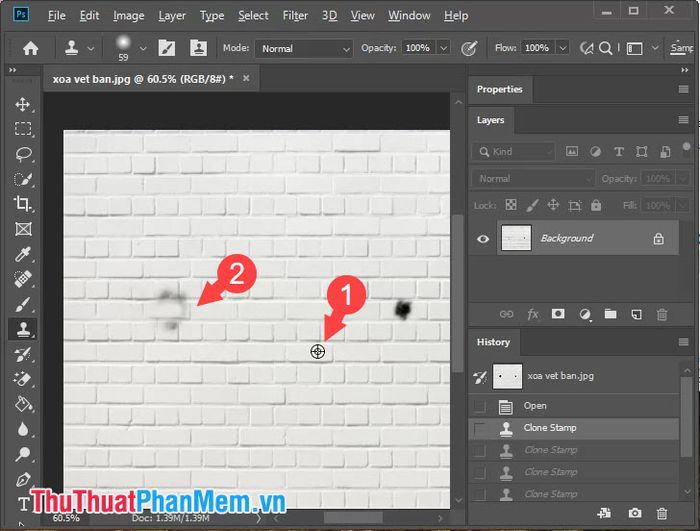Toggle type layer filter

click(x=619, y=152)
